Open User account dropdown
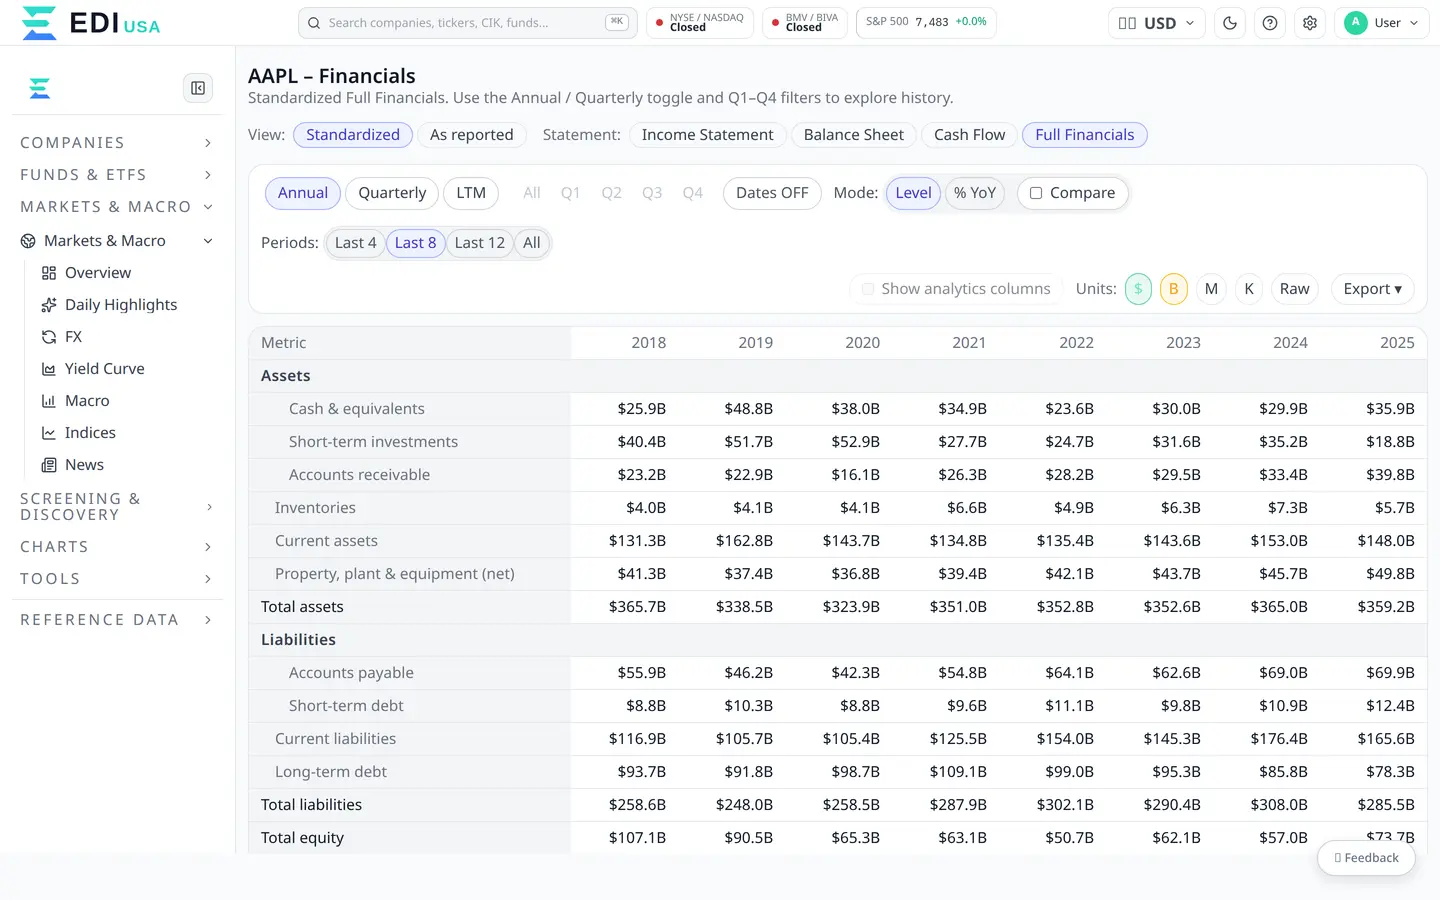1440x900 pixels. coord(1382,23)
